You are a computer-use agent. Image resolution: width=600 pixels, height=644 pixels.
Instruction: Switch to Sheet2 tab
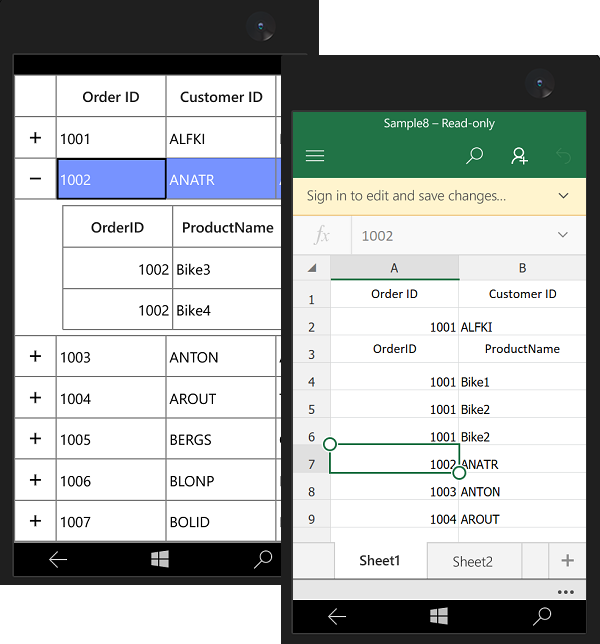click(x=473, y=561)
